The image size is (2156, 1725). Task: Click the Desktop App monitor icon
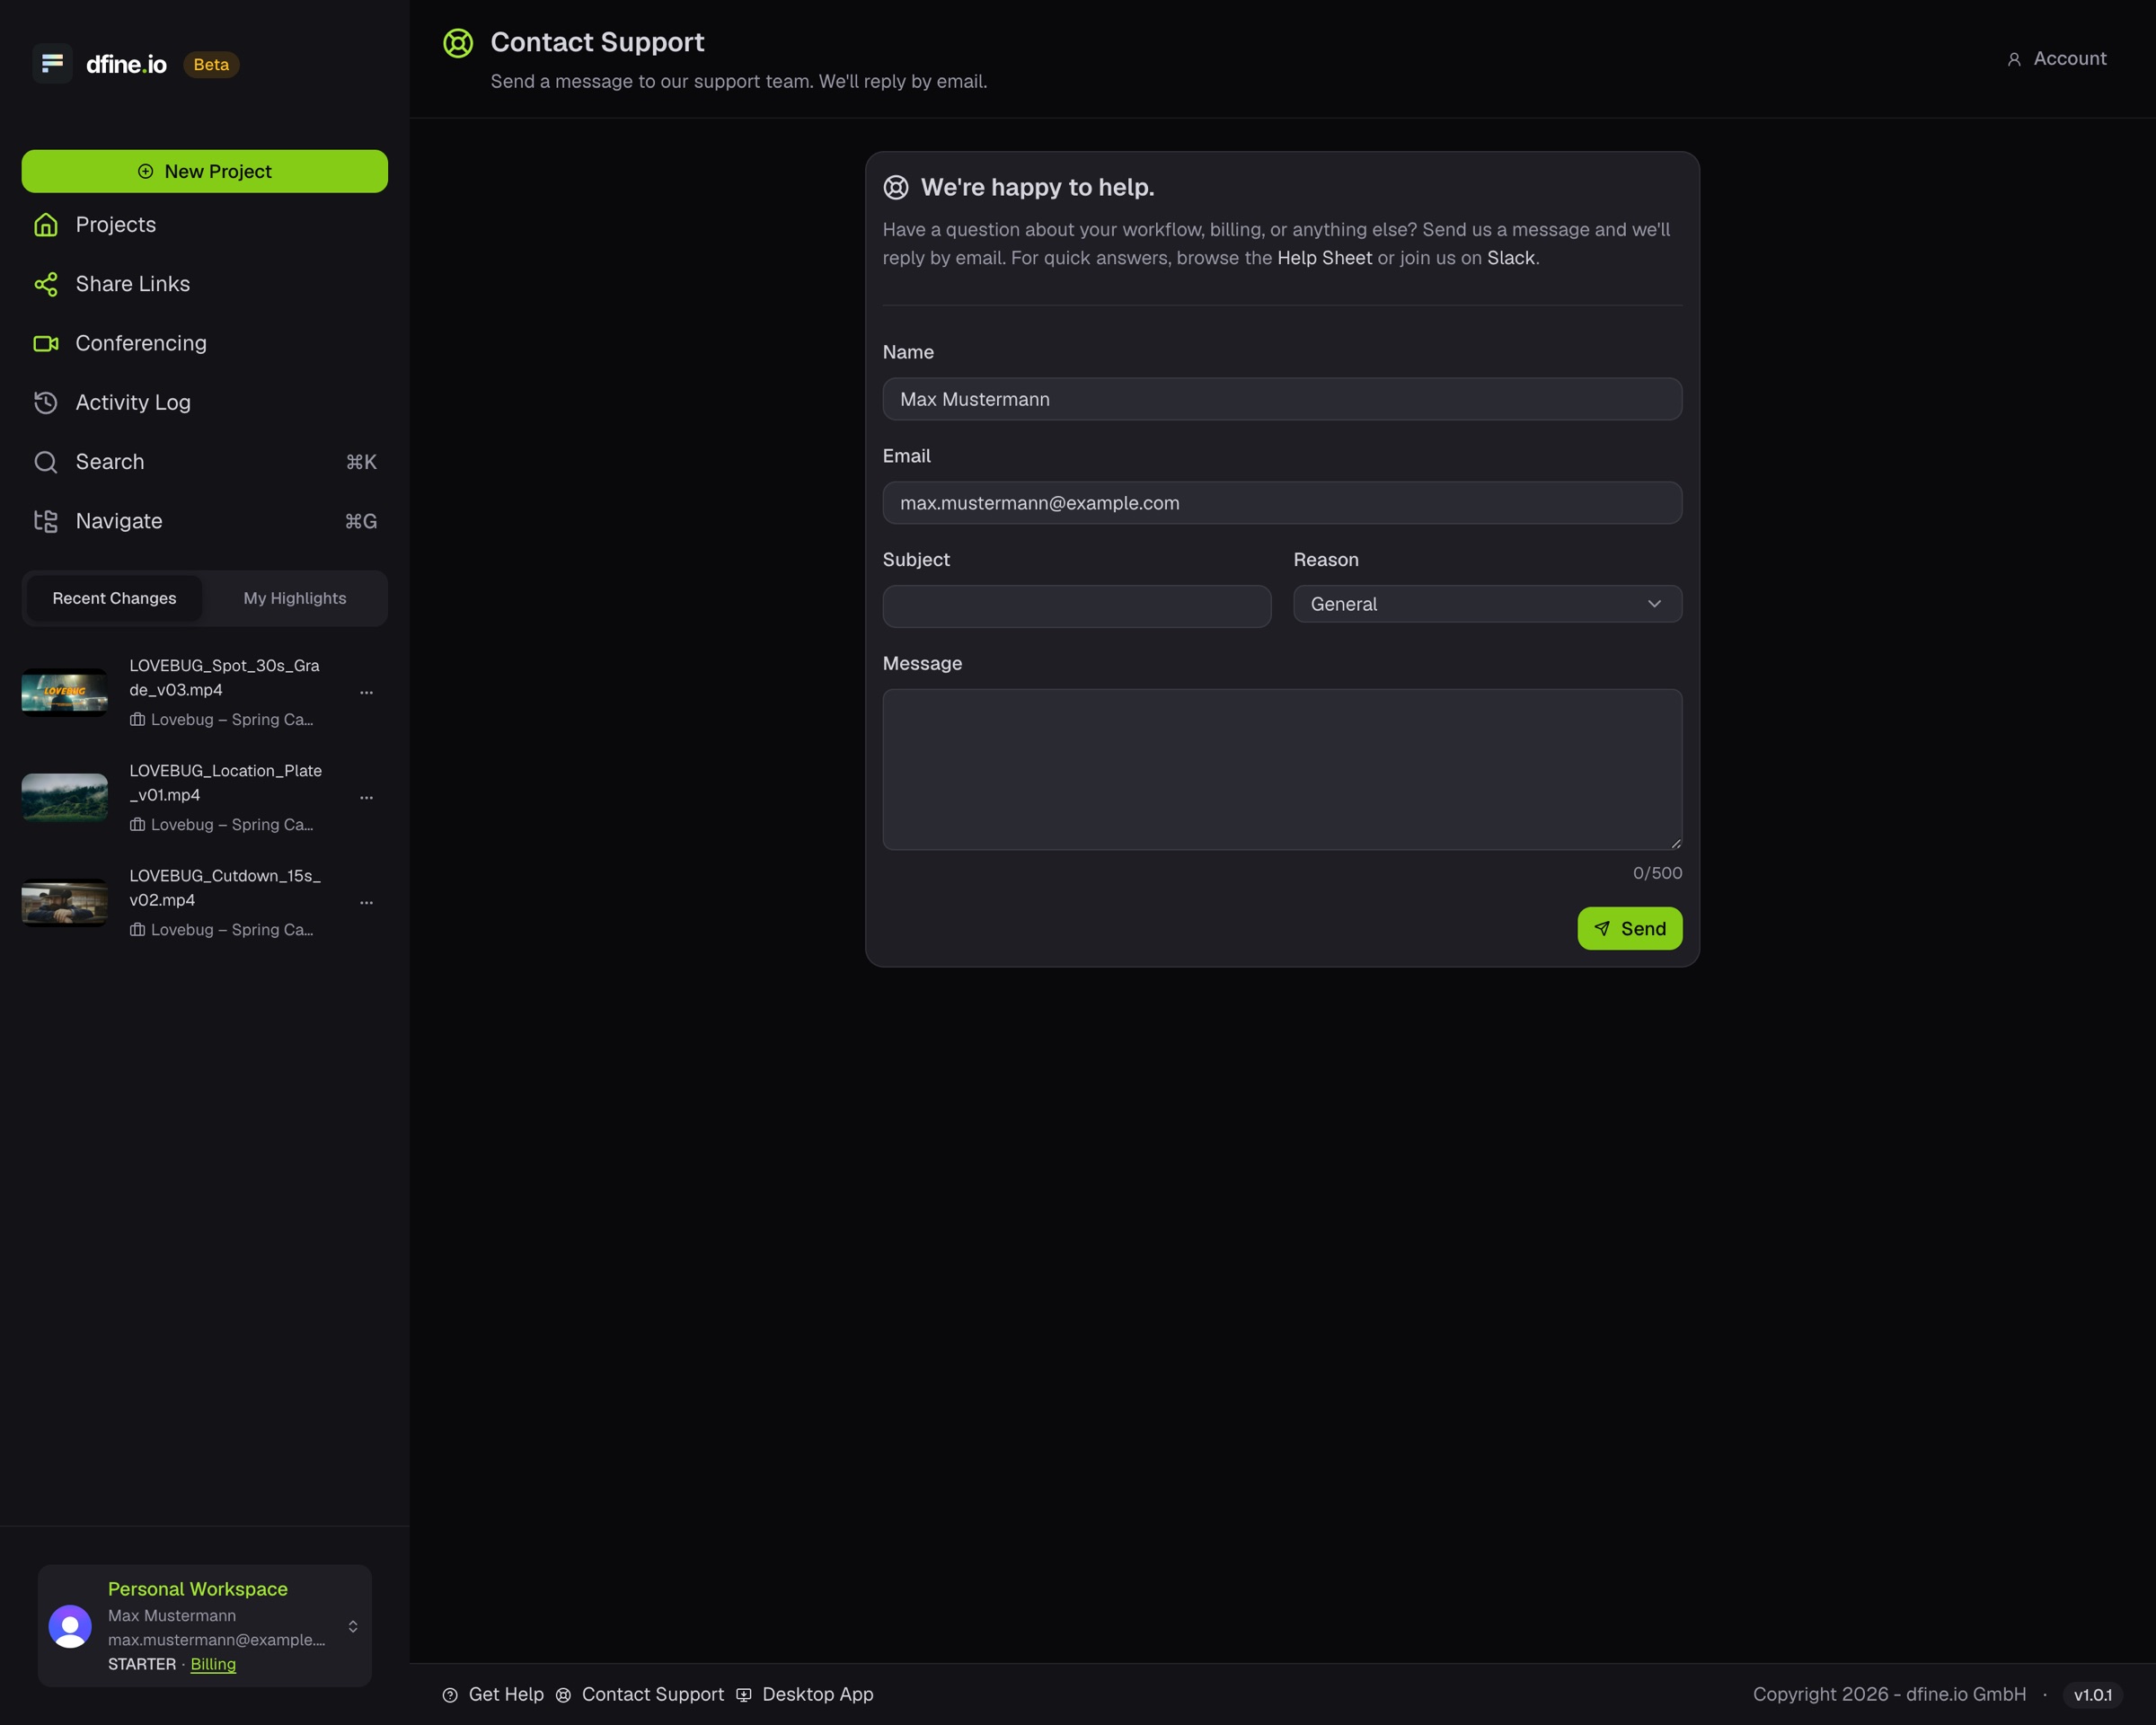(x=744, y=1694)
